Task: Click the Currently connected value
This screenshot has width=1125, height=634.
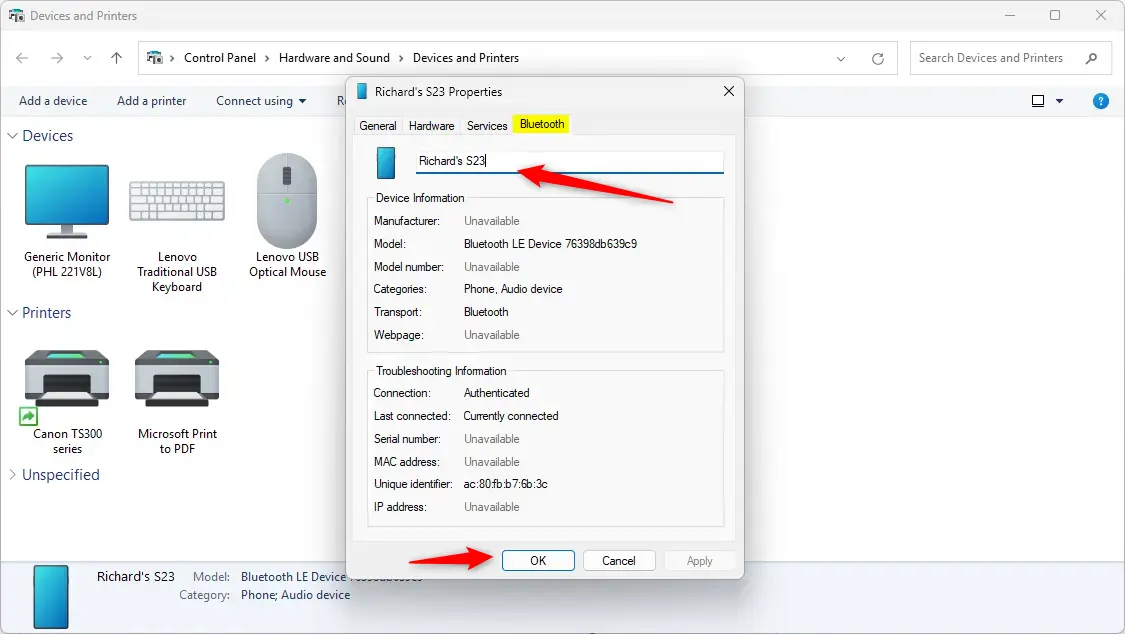Action: [511, 416]
